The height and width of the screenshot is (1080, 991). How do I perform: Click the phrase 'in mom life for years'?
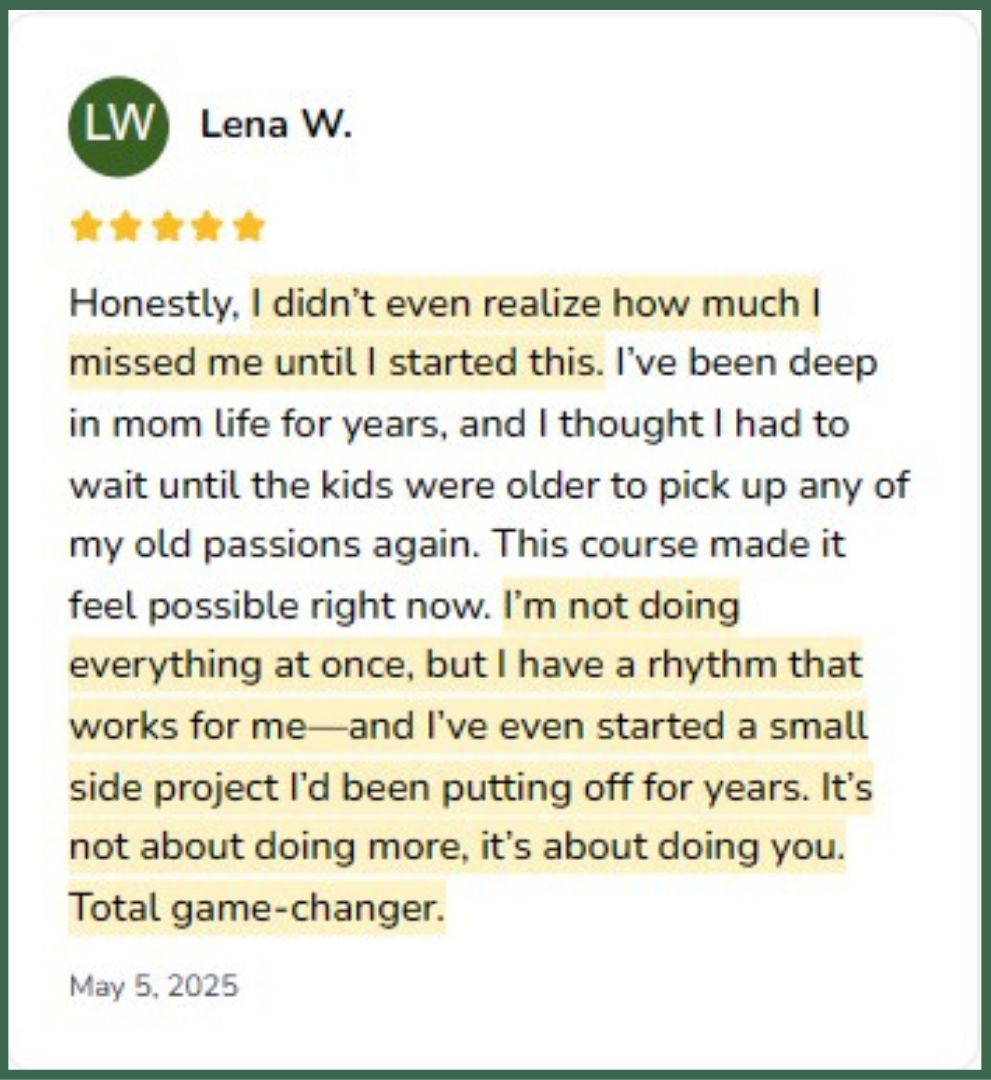(253, 424)
